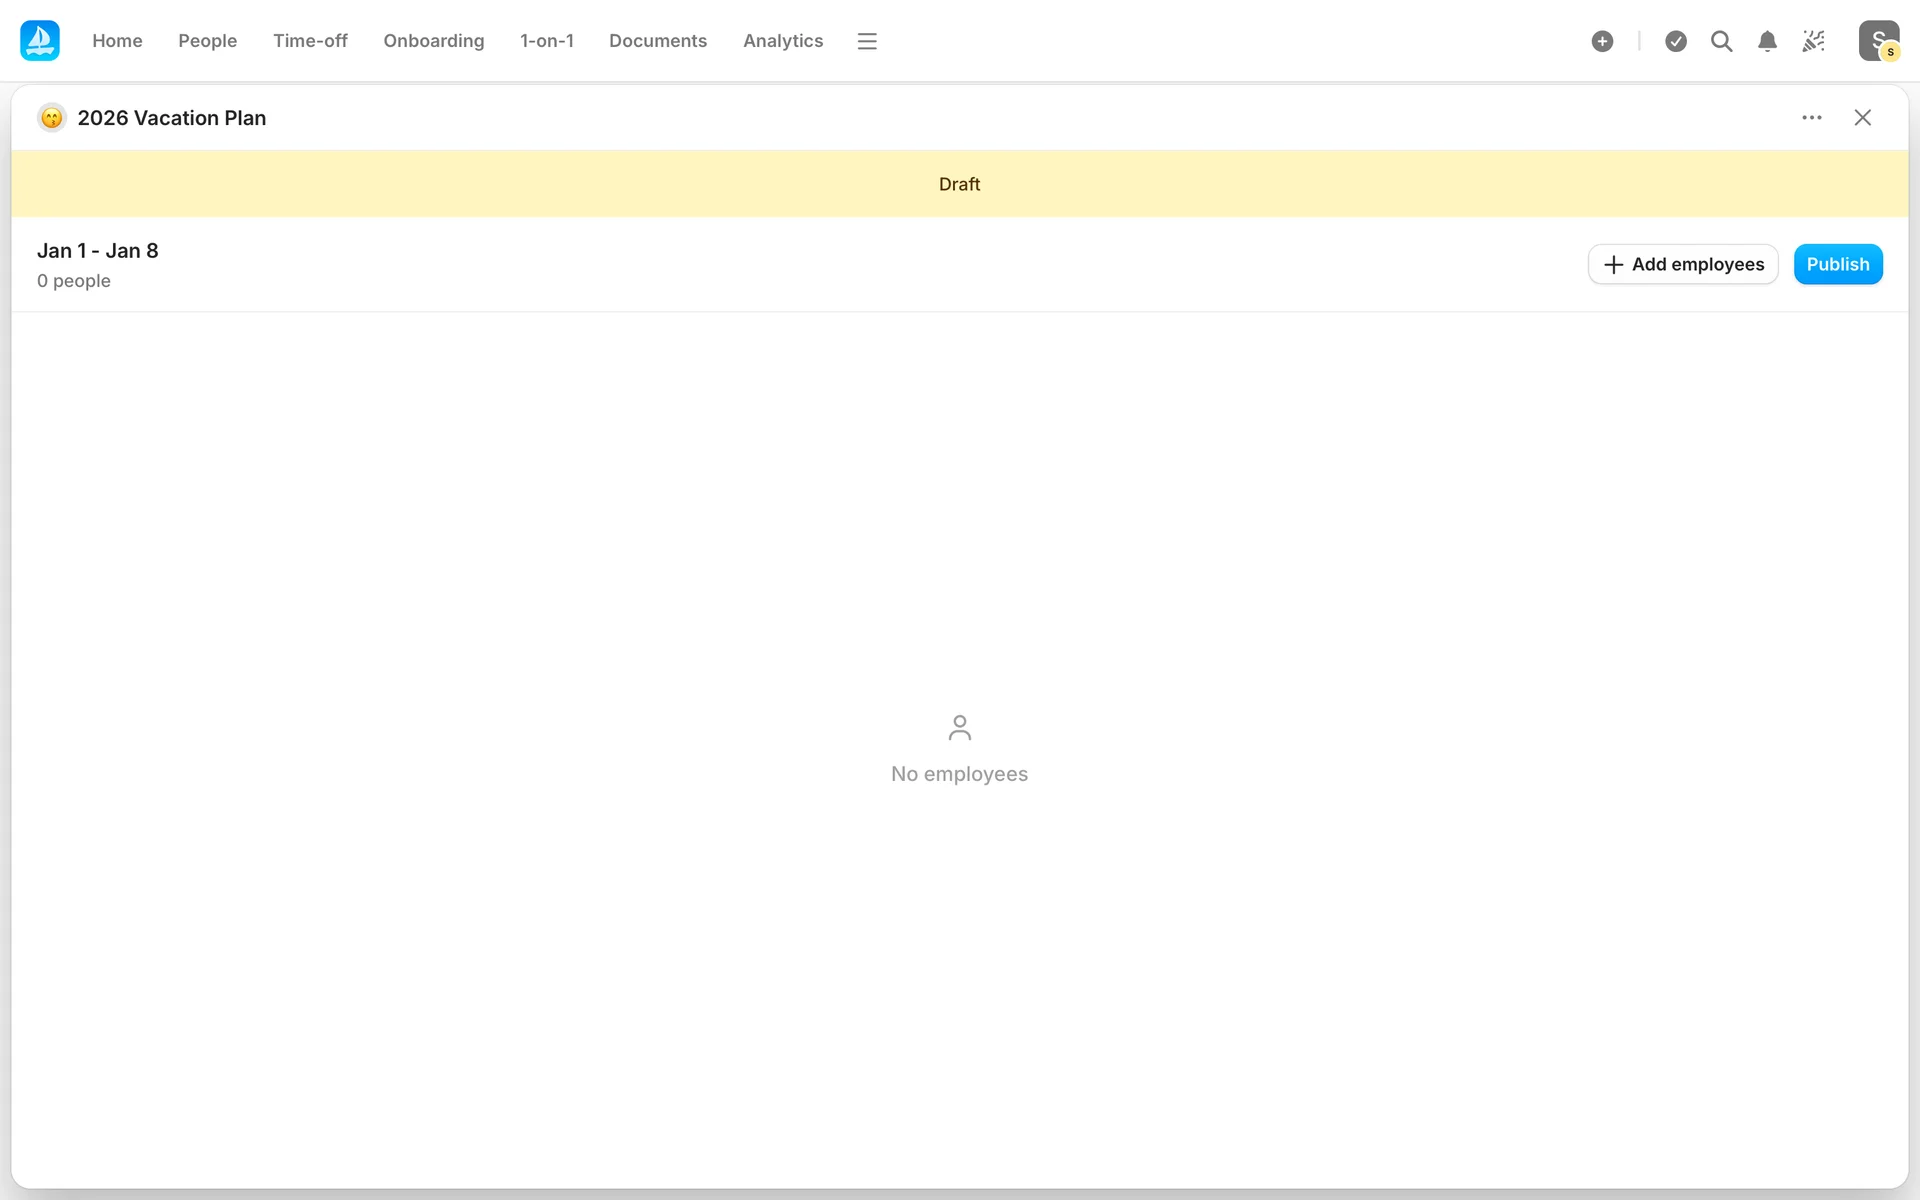Open the checkmark tasks icon
Image resolution: width=1920 pixels, height=1200 pixels.
pos(1676,41)
